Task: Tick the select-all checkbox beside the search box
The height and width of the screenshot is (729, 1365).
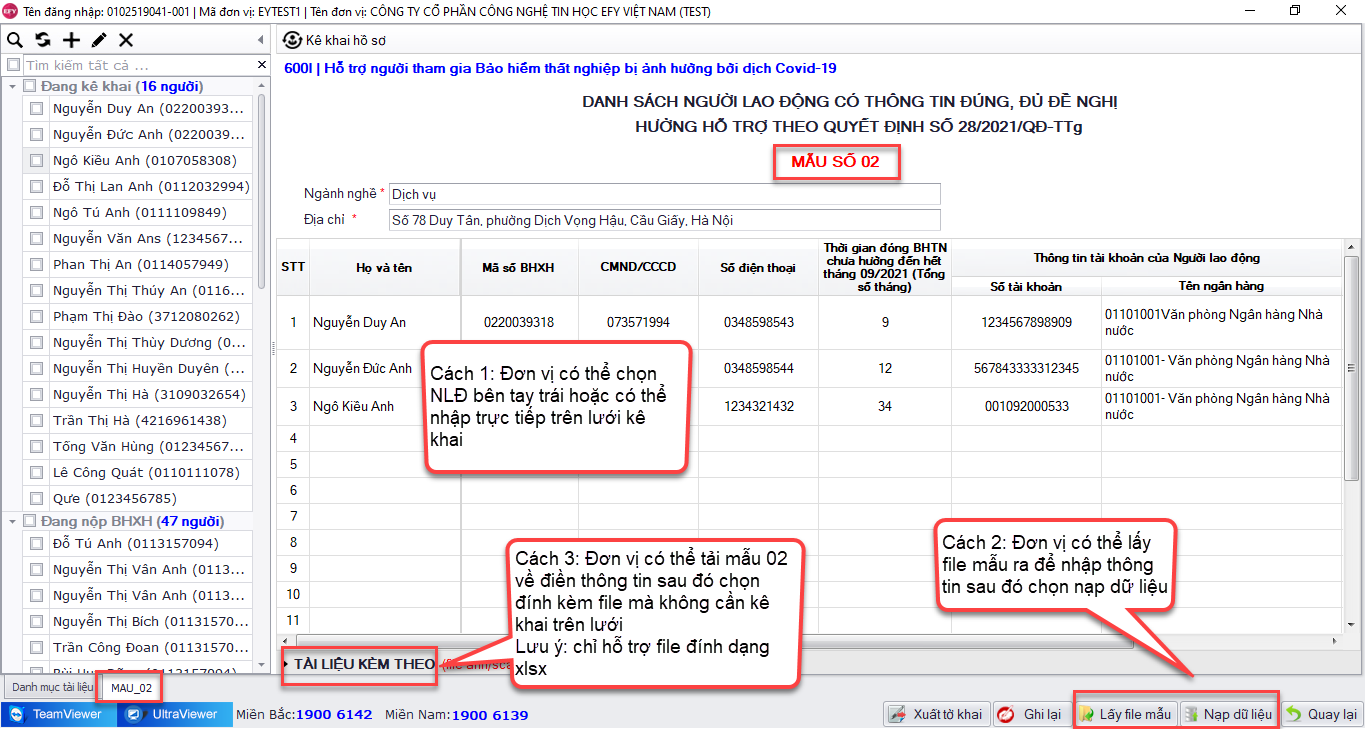Action: (13, 65)
